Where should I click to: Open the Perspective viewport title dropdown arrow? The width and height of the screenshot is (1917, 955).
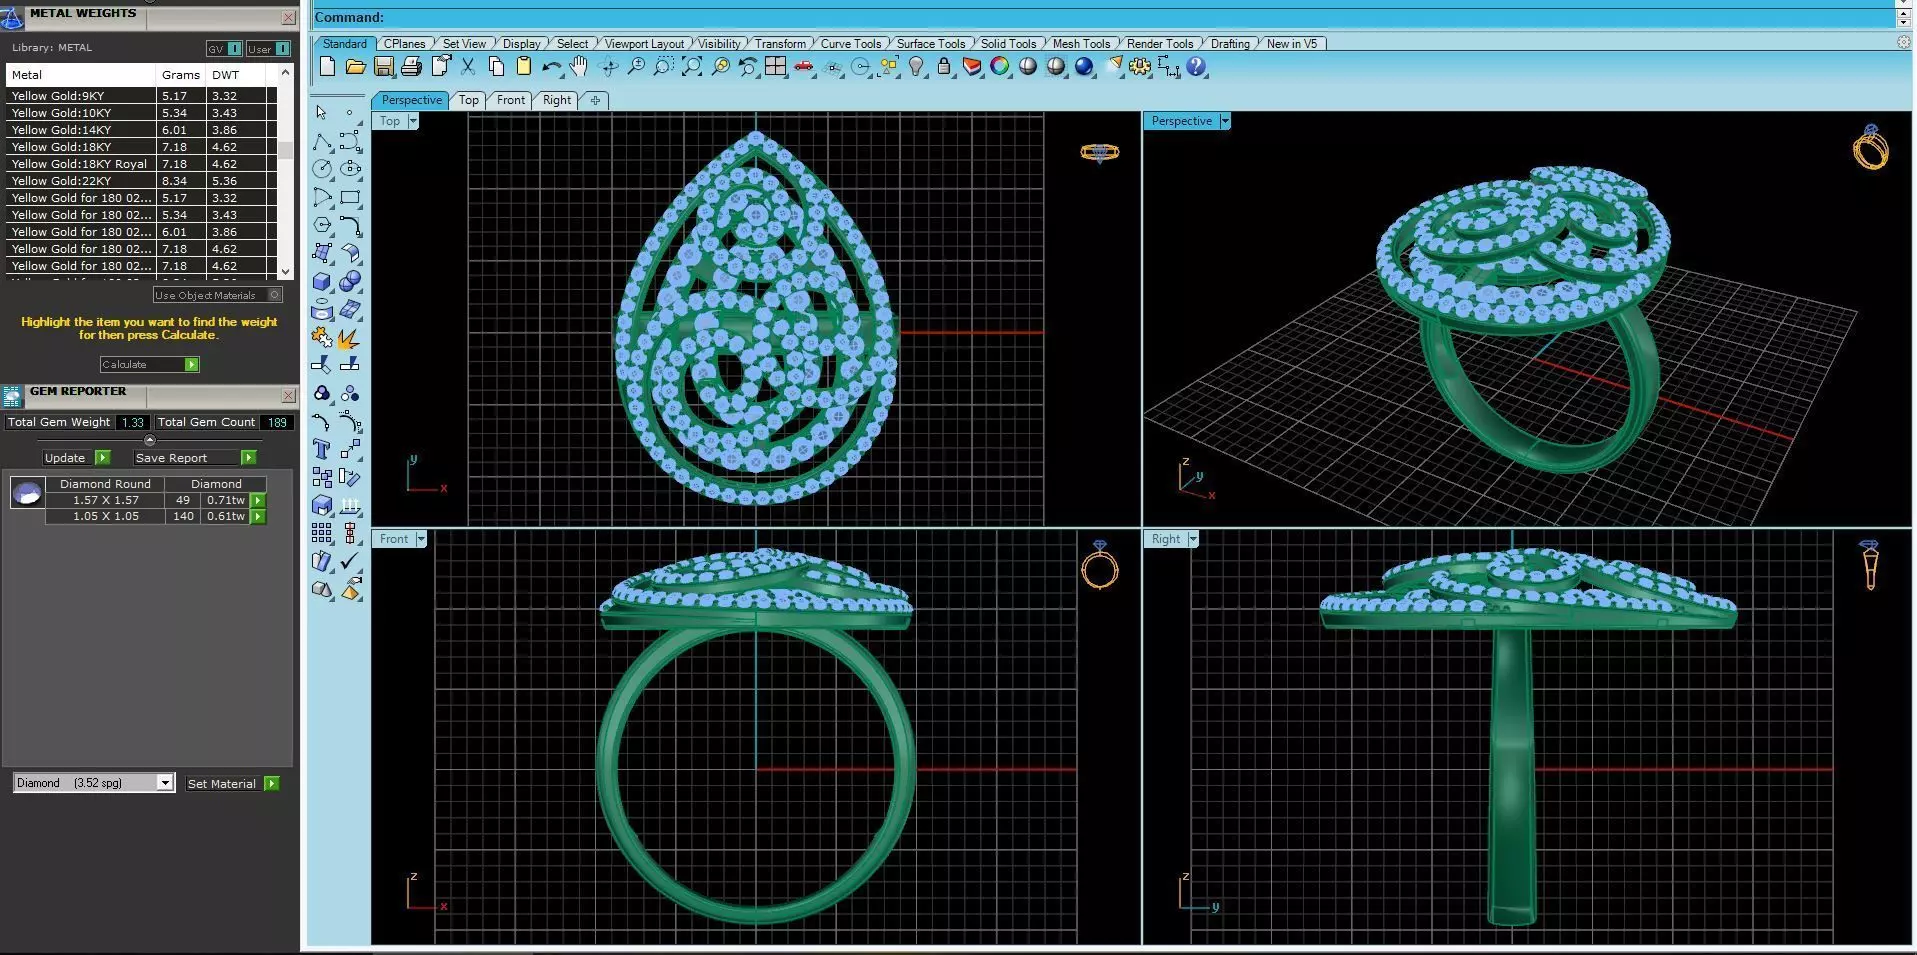click(x=1225, y=121)
